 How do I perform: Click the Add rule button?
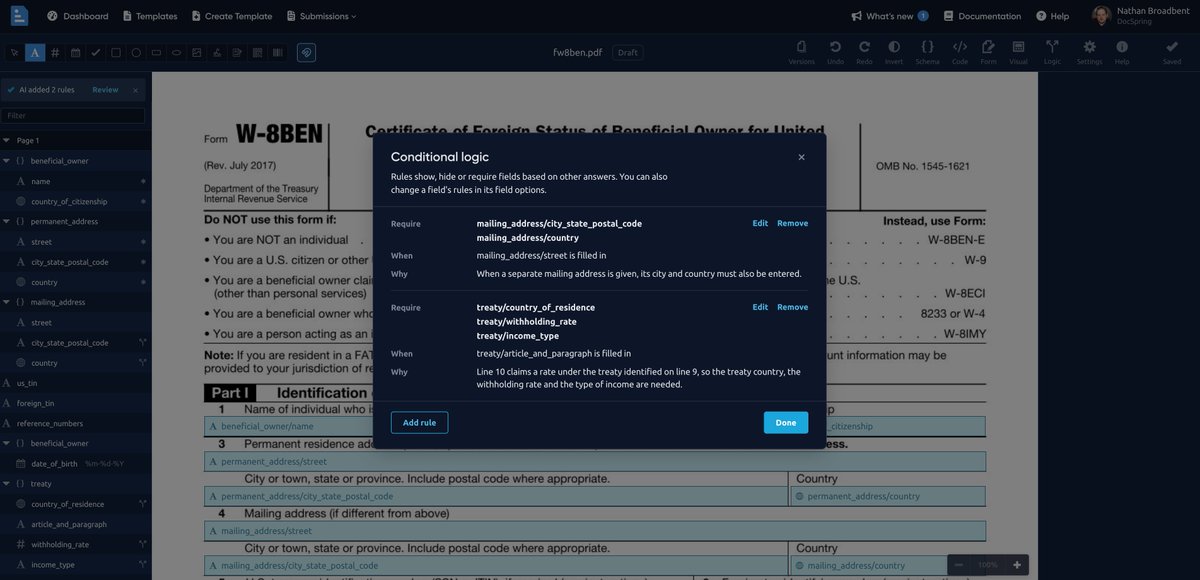[419, 423]
